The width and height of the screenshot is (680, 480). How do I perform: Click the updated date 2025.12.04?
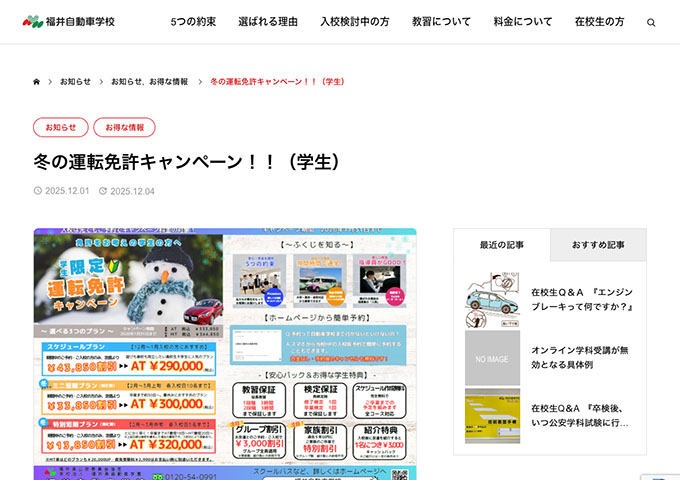[x=127, y=191]
